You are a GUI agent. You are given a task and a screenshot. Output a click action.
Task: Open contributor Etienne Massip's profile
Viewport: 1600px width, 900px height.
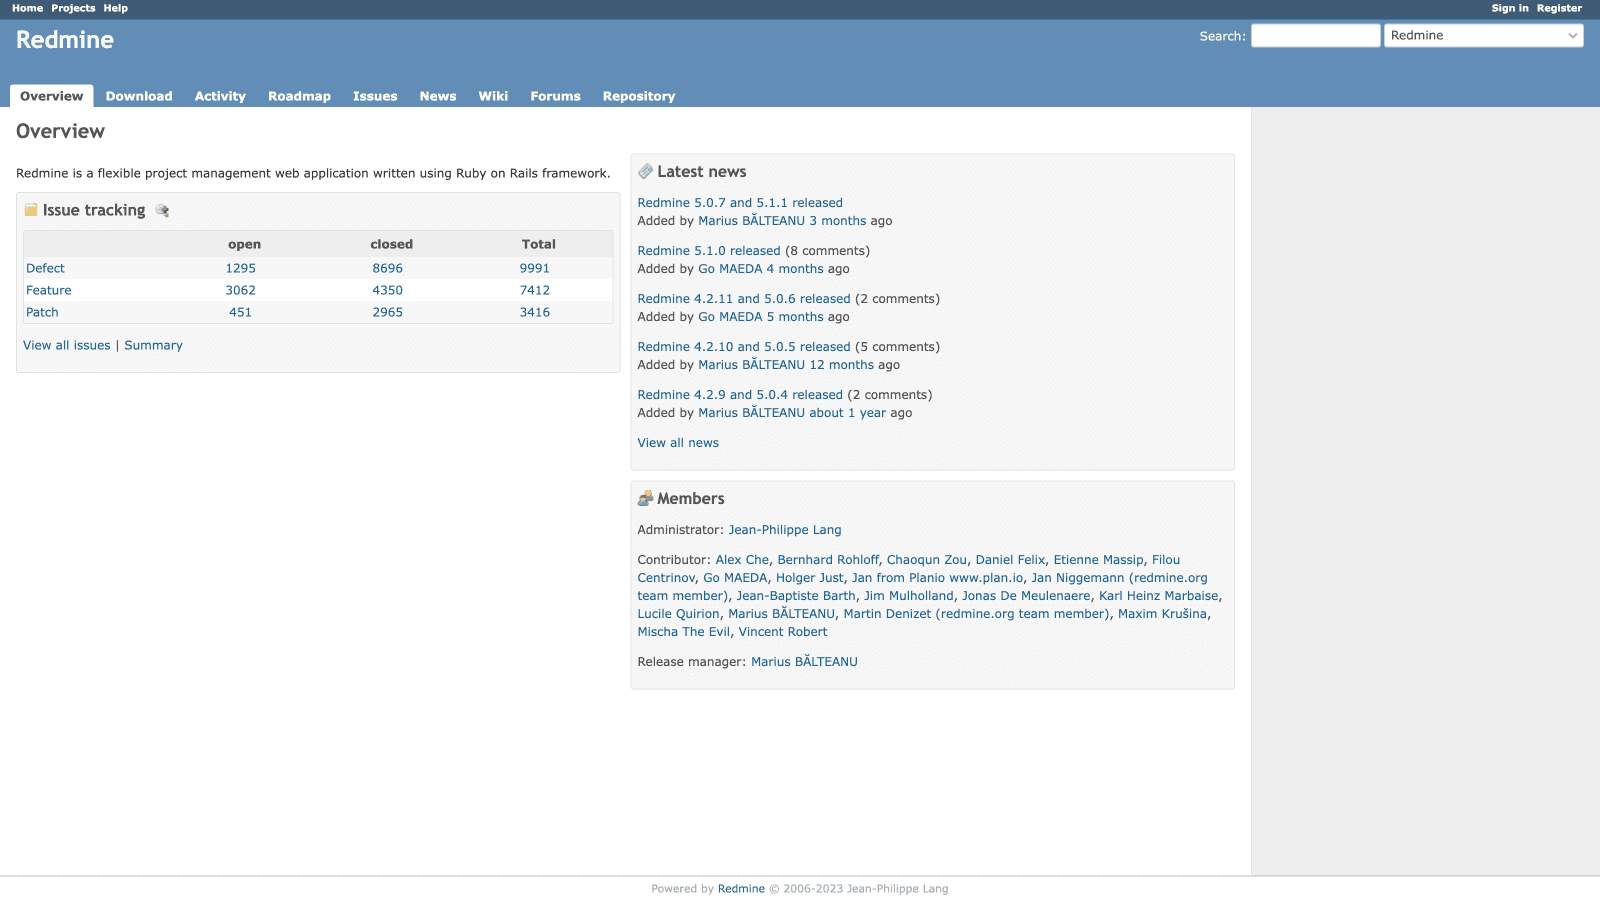click(1098, 560)
